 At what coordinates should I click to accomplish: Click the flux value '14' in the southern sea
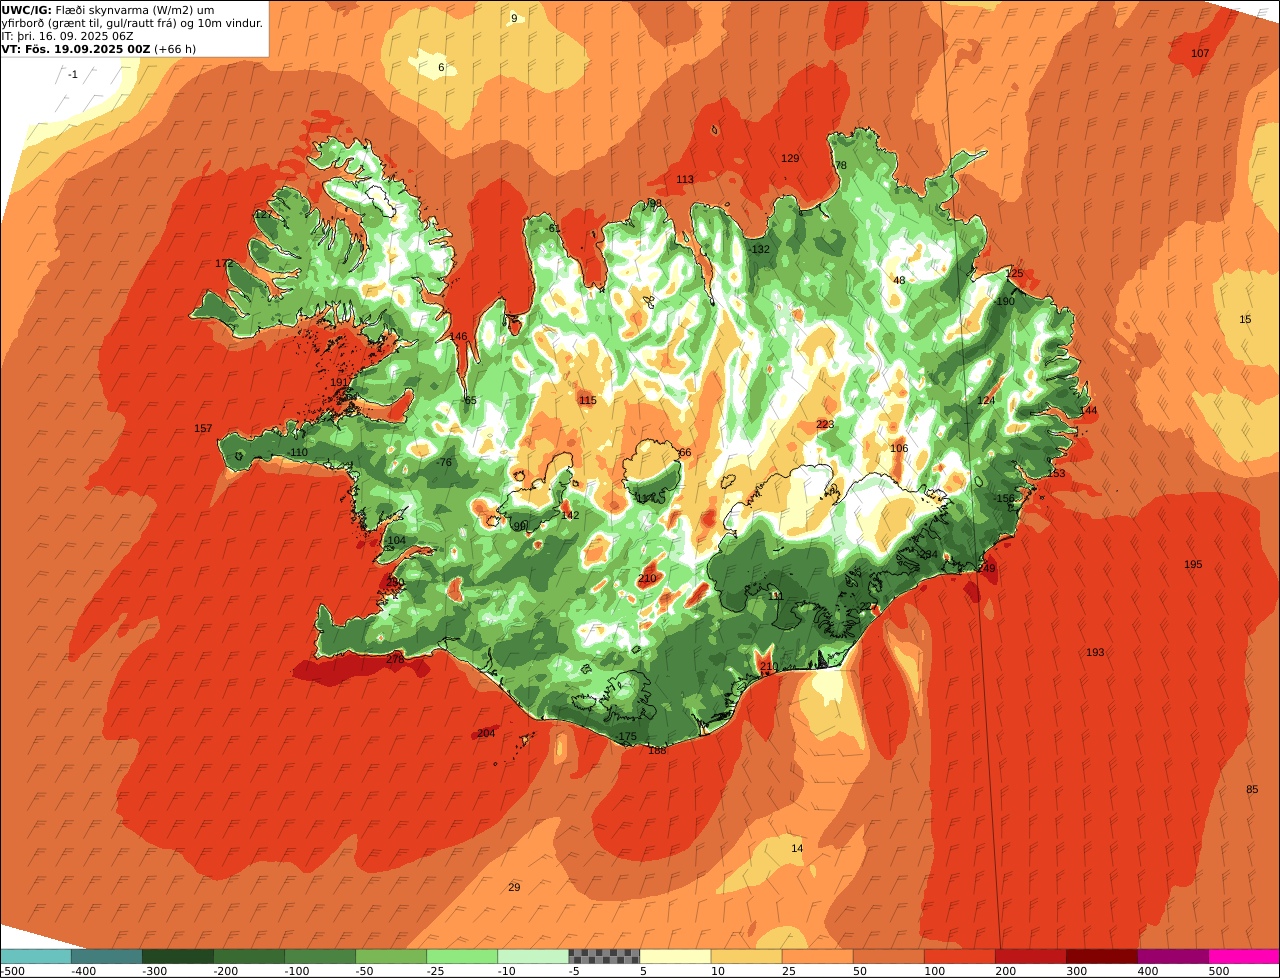[797, 848]
